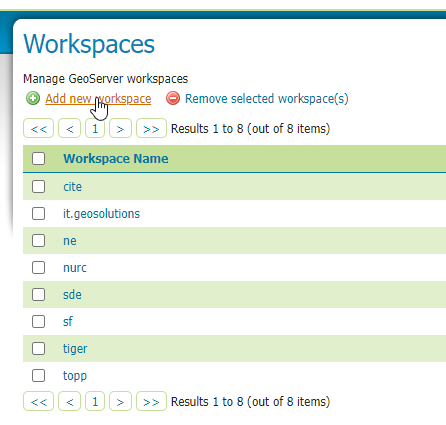This screenshot has width=446, height=425.
Task: Click the Workspaces page heading
Action: point(89,44)
